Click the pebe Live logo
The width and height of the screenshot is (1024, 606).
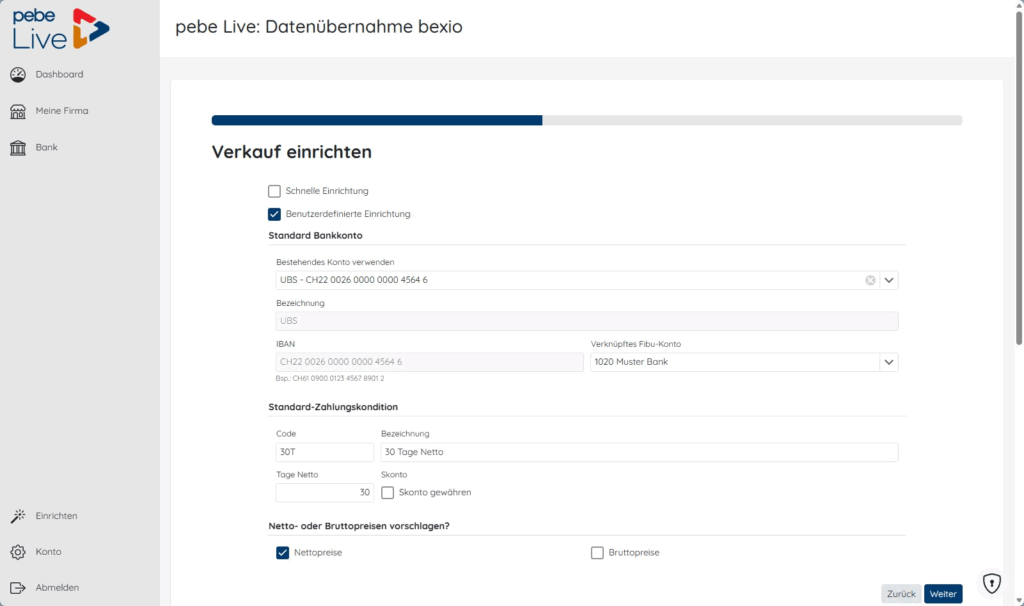[61, 29]
